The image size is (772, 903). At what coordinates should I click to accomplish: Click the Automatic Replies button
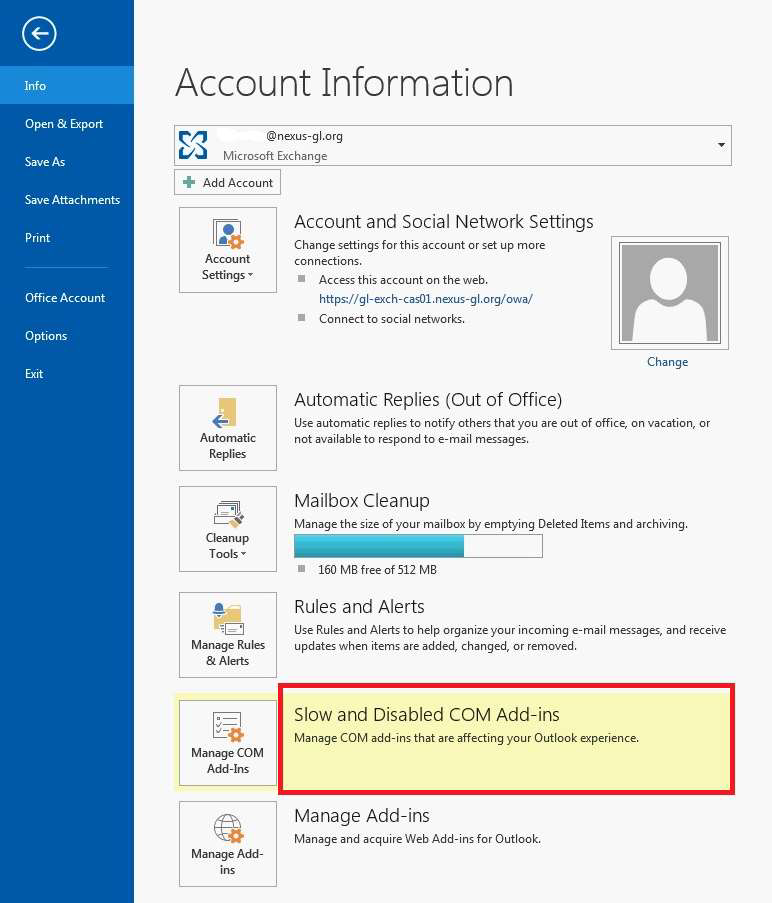pos(228,428)
